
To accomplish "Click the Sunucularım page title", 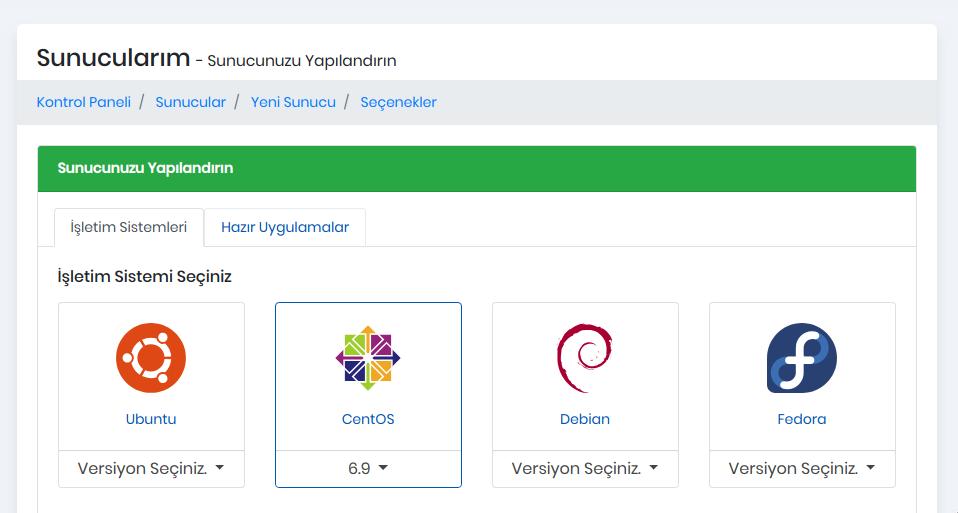I will click(113, 58).
